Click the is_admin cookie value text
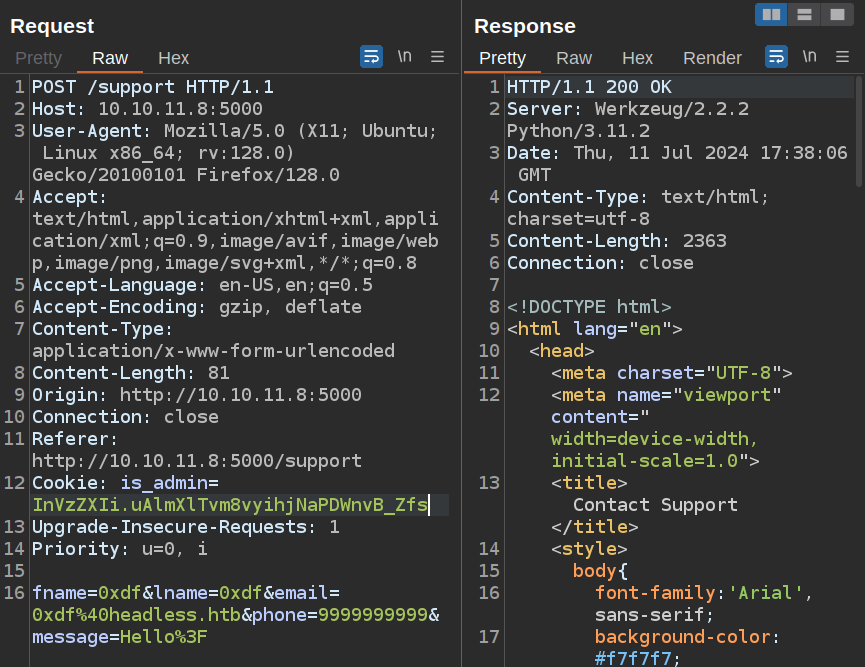865x667 pixels. coord(230,505)
